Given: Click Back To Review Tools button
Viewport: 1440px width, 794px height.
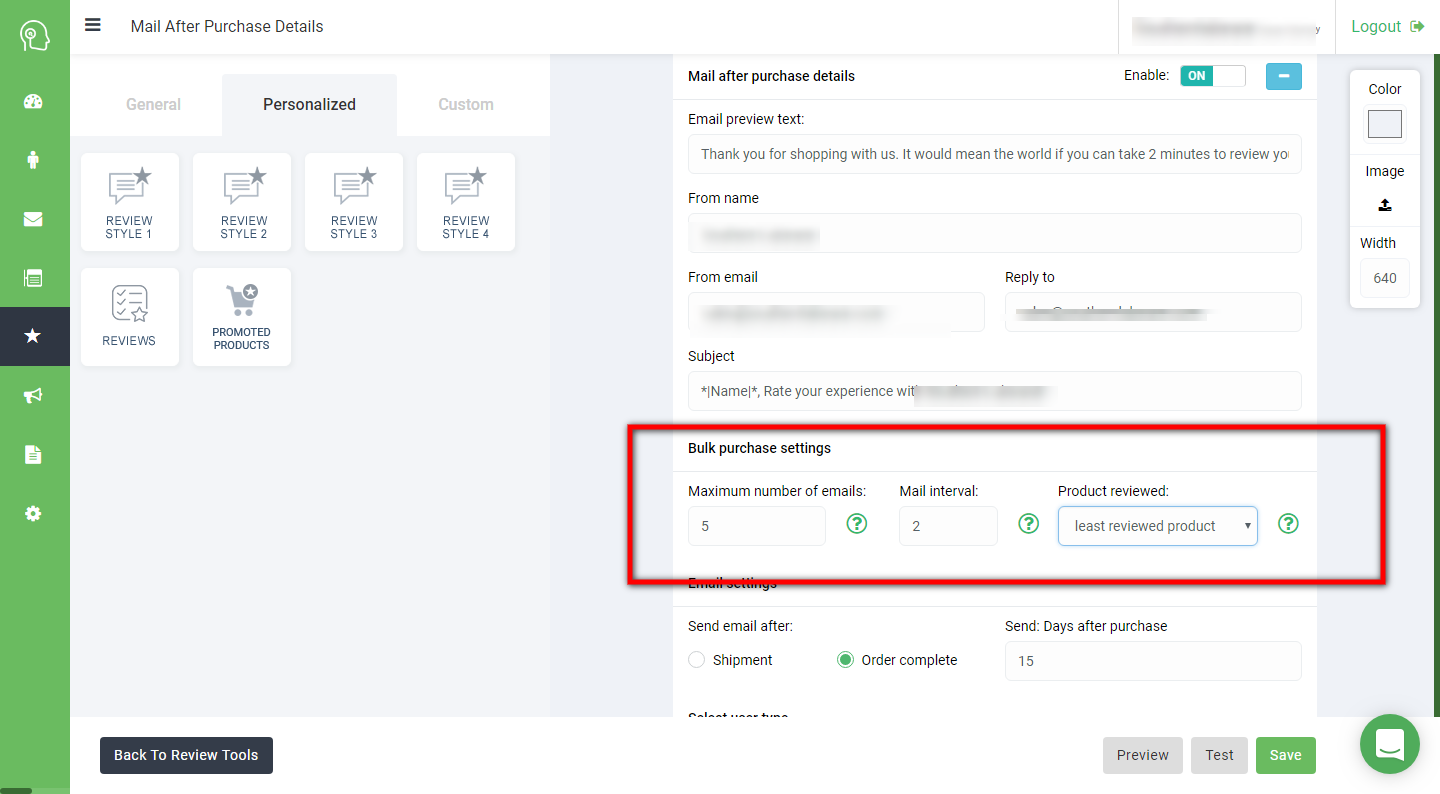Looking at the screenshot, I should coord(186,755).
